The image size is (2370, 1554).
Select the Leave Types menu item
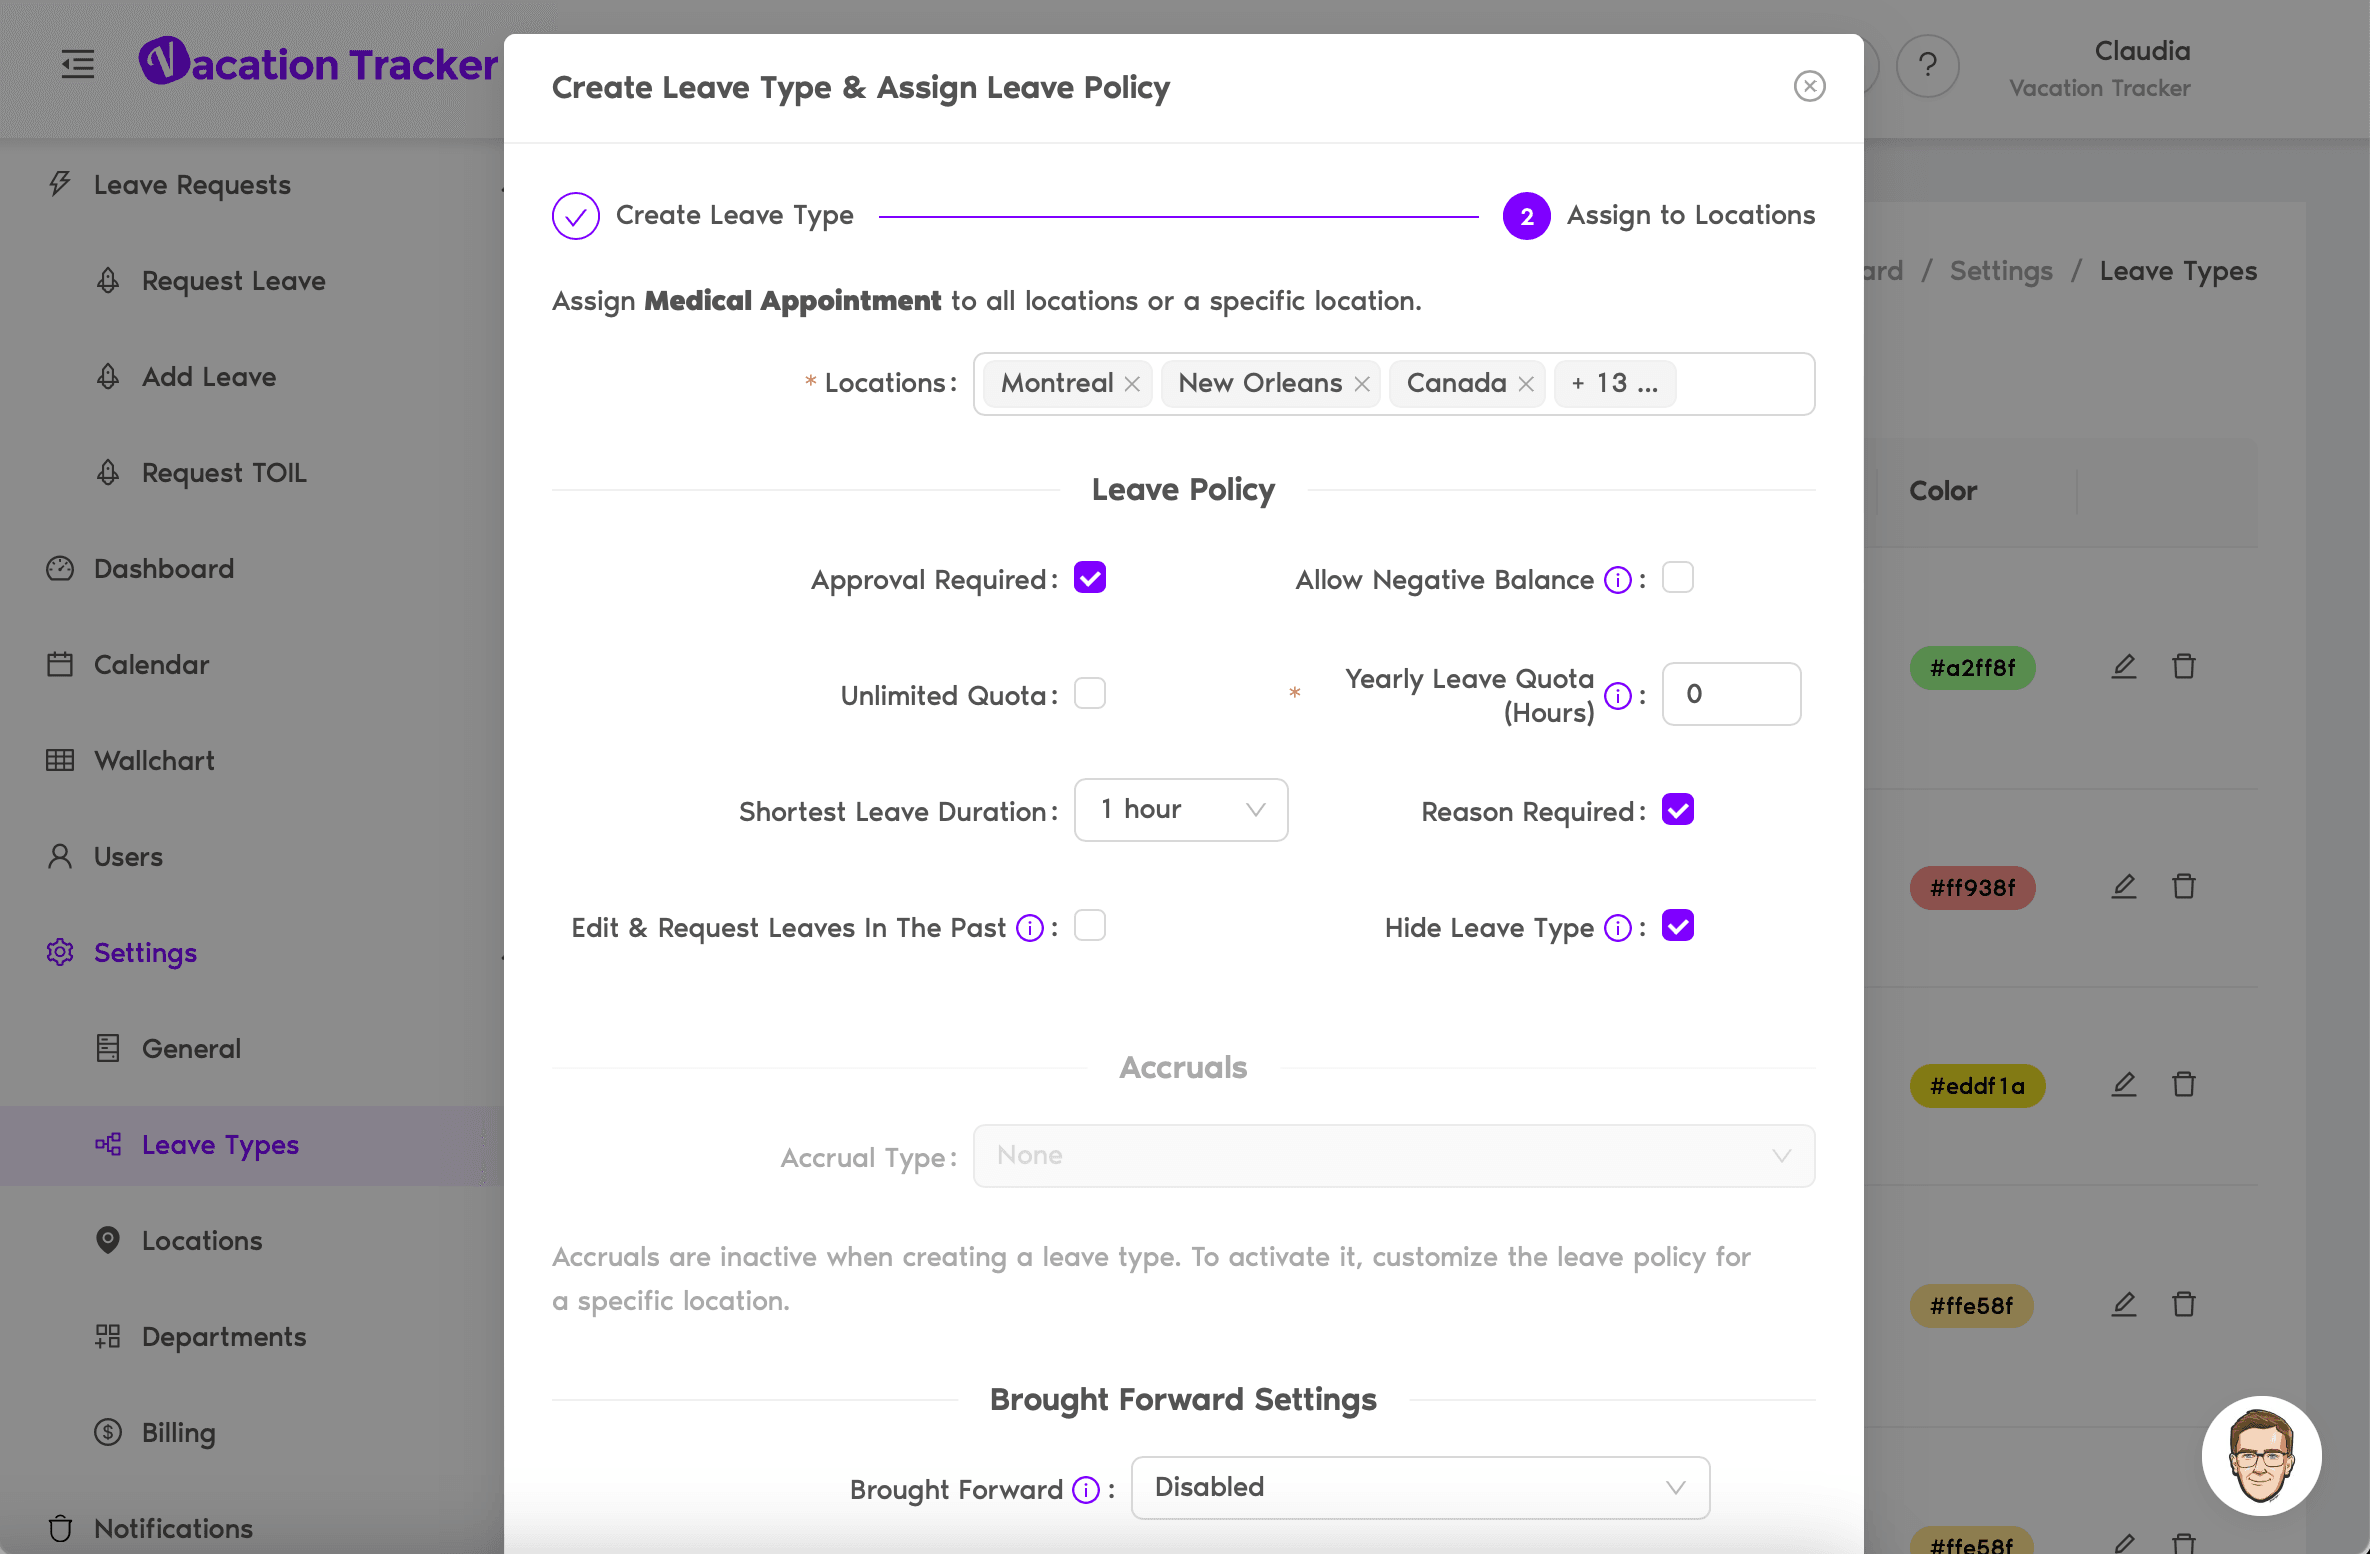click(220, 1143)
